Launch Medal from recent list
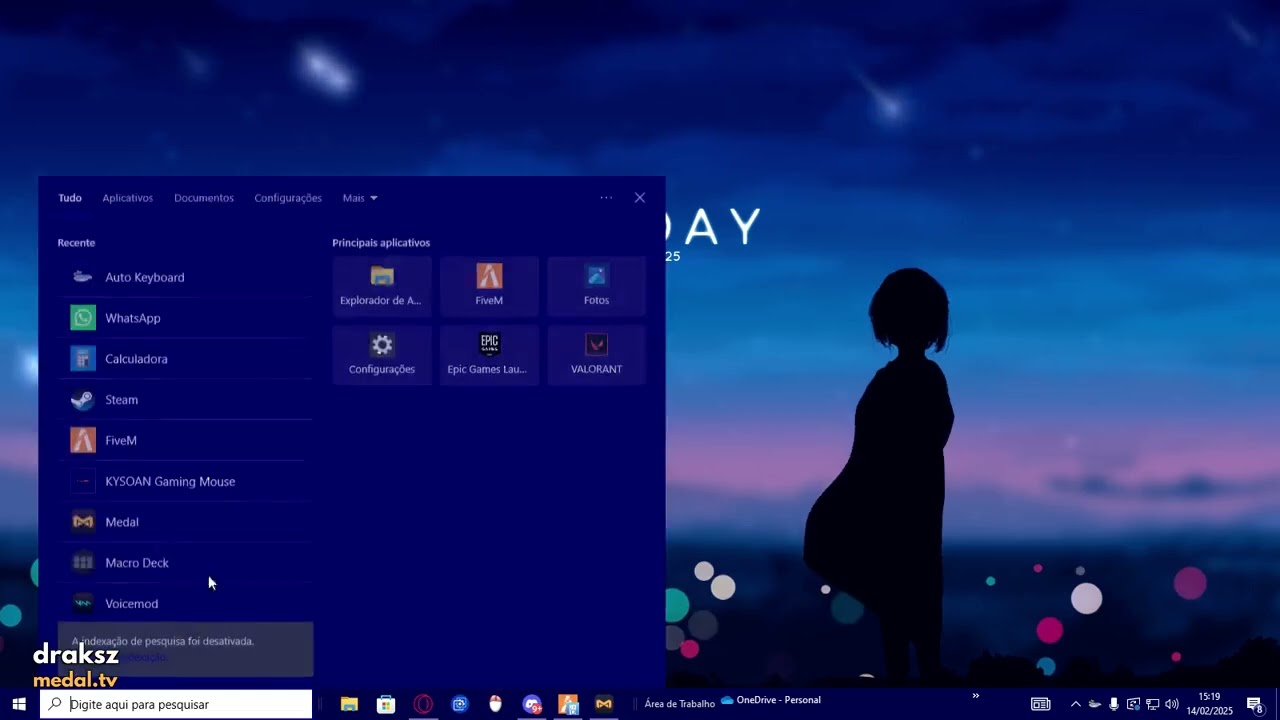Image resolution: width=1280 pixels, height=720 pixels. (x=185, y=522)
